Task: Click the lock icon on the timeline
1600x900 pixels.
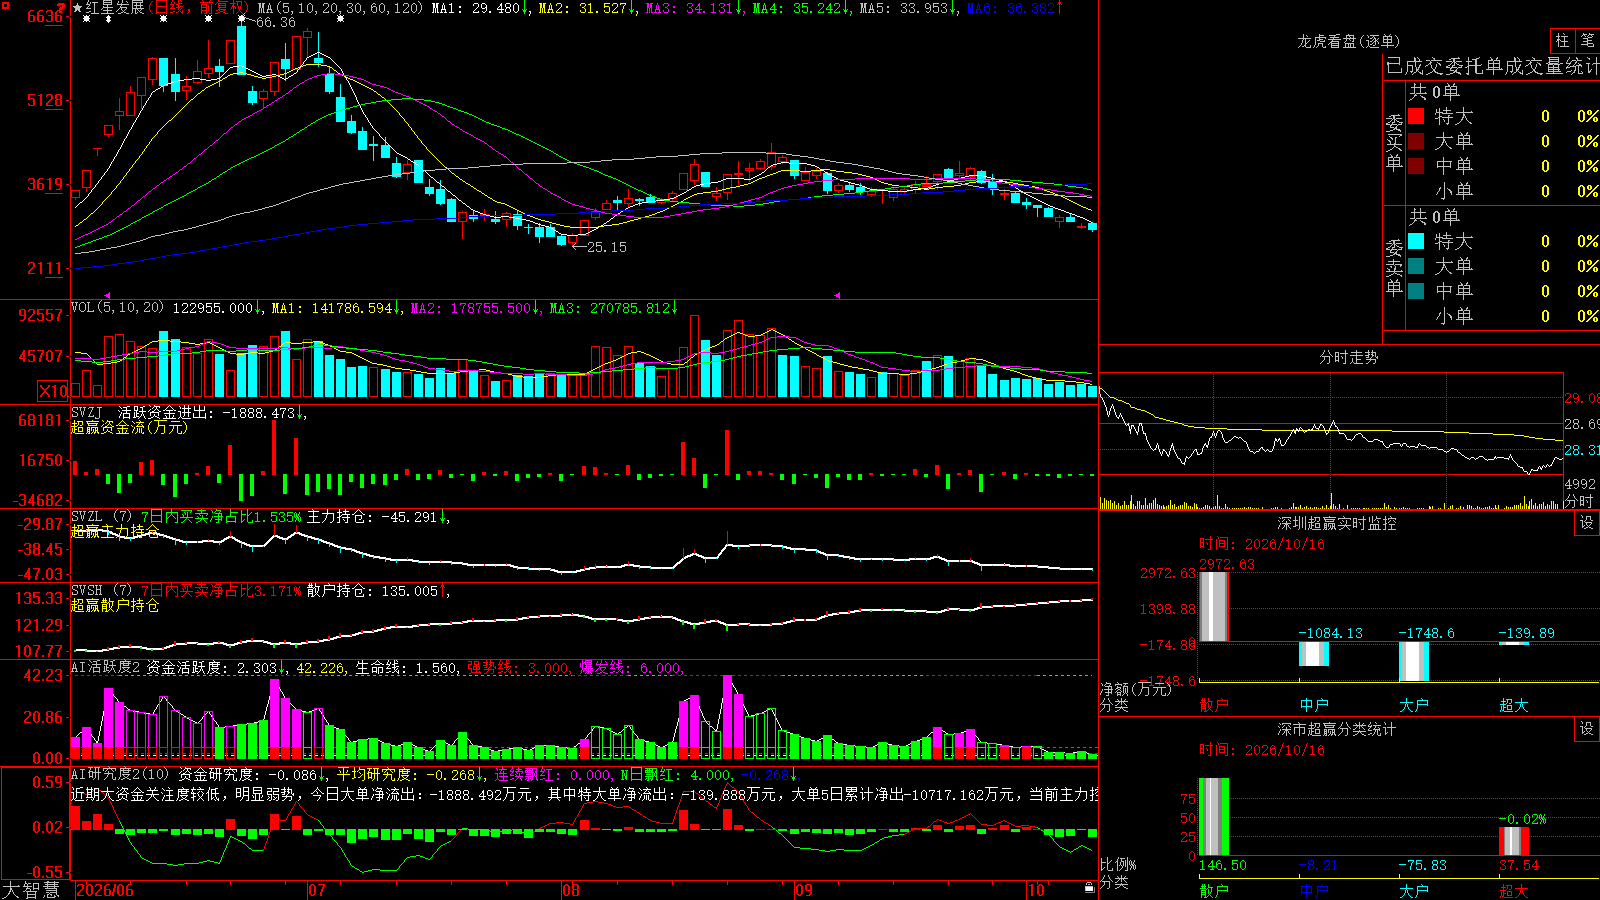Action: click(1090, 887)
